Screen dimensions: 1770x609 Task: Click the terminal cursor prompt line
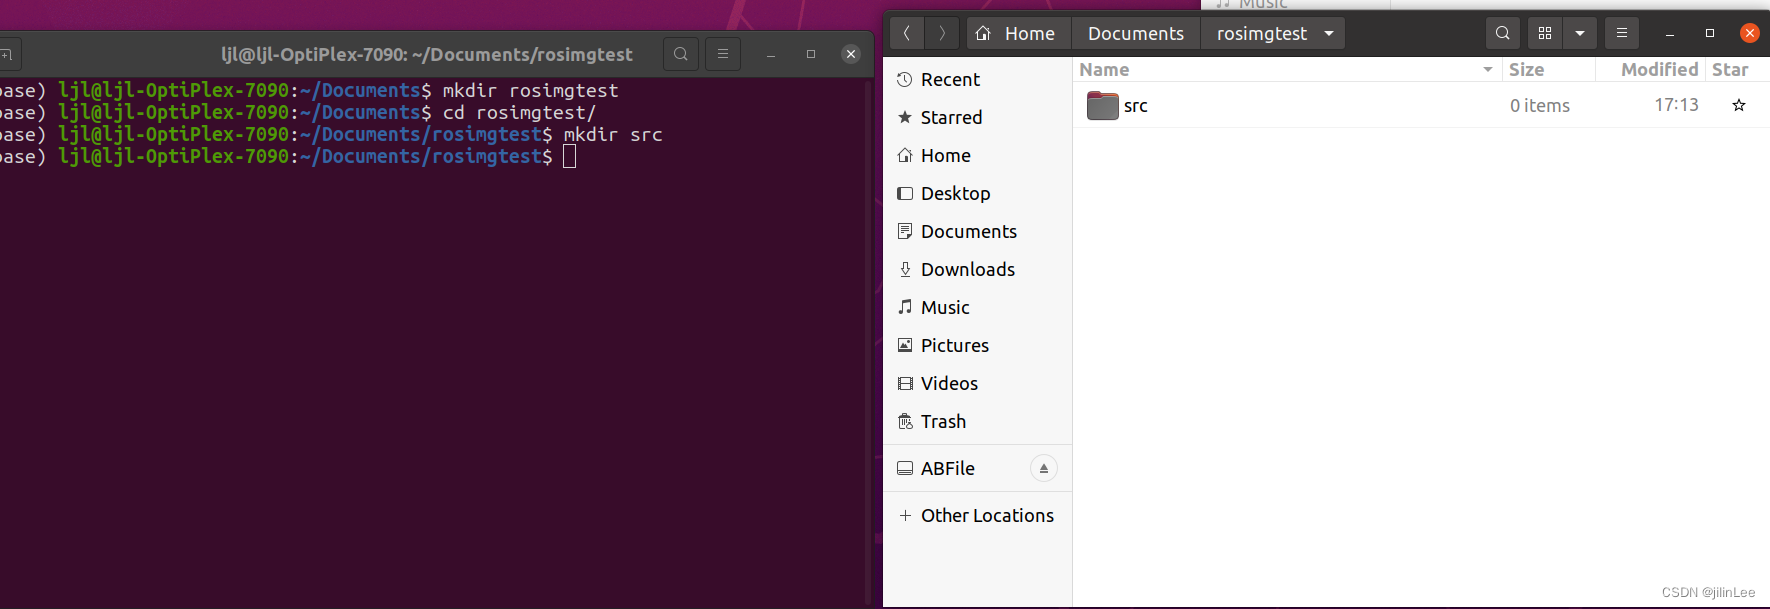pyautogui.click(x=288, y=156)
